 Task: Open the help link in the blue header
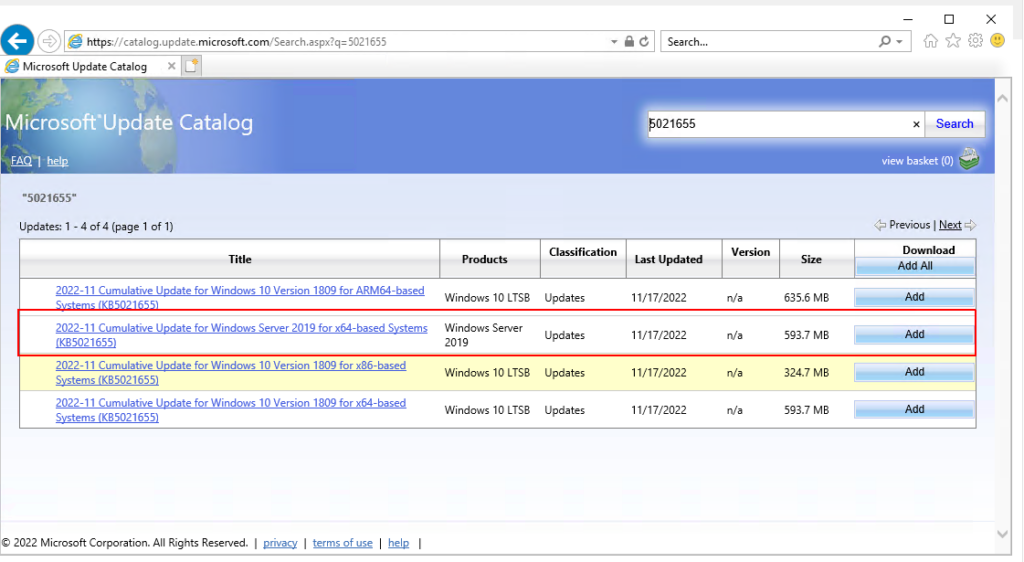pos(57,161)
